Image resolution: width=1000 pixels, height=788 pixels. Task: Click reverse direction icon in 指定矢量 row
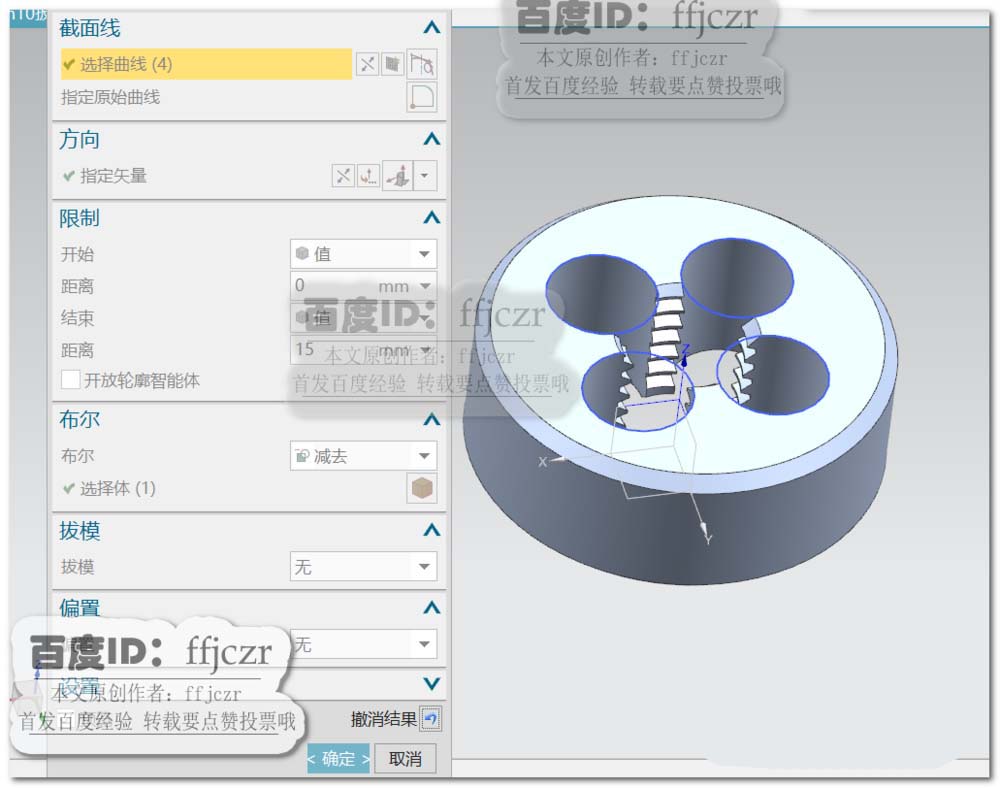click(x=343, y=175)
